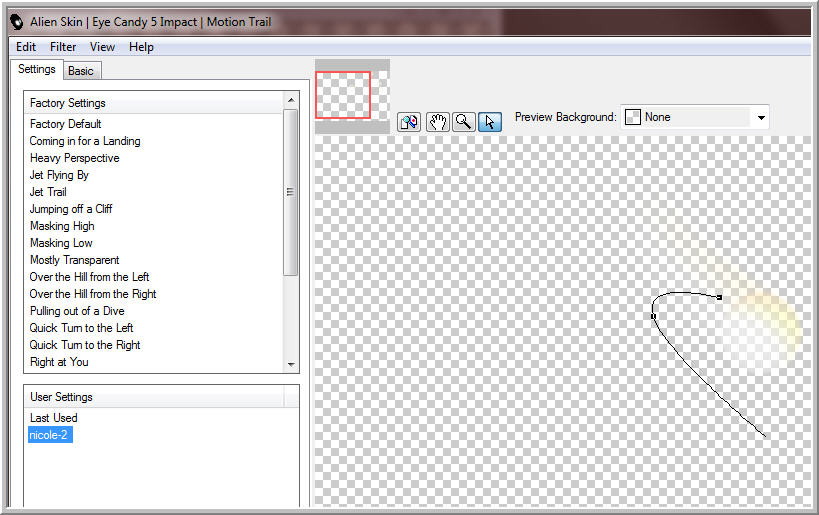Click the motion path curve control point

[x=653, y=316]
